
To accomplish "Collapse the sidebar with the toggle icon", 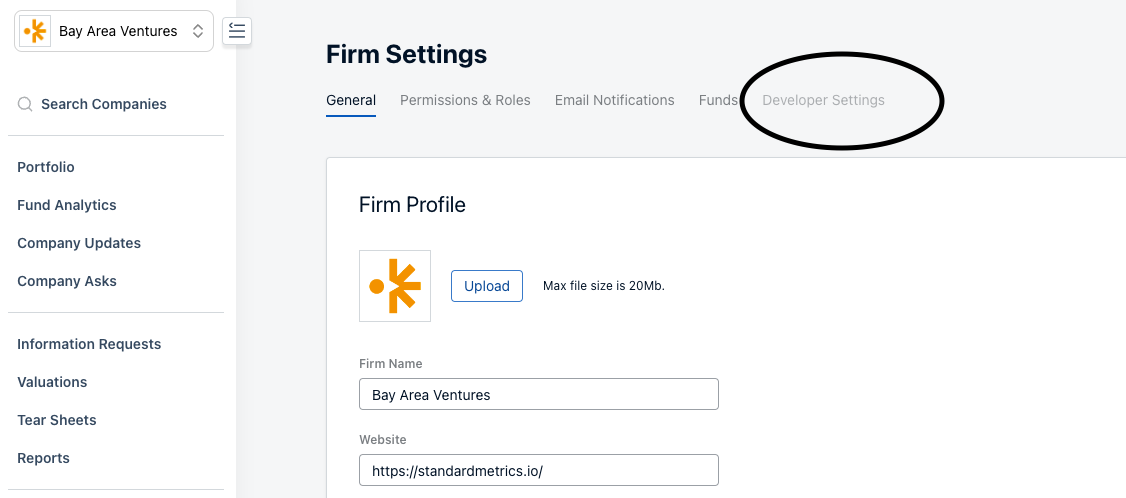I will pos(237,31).
